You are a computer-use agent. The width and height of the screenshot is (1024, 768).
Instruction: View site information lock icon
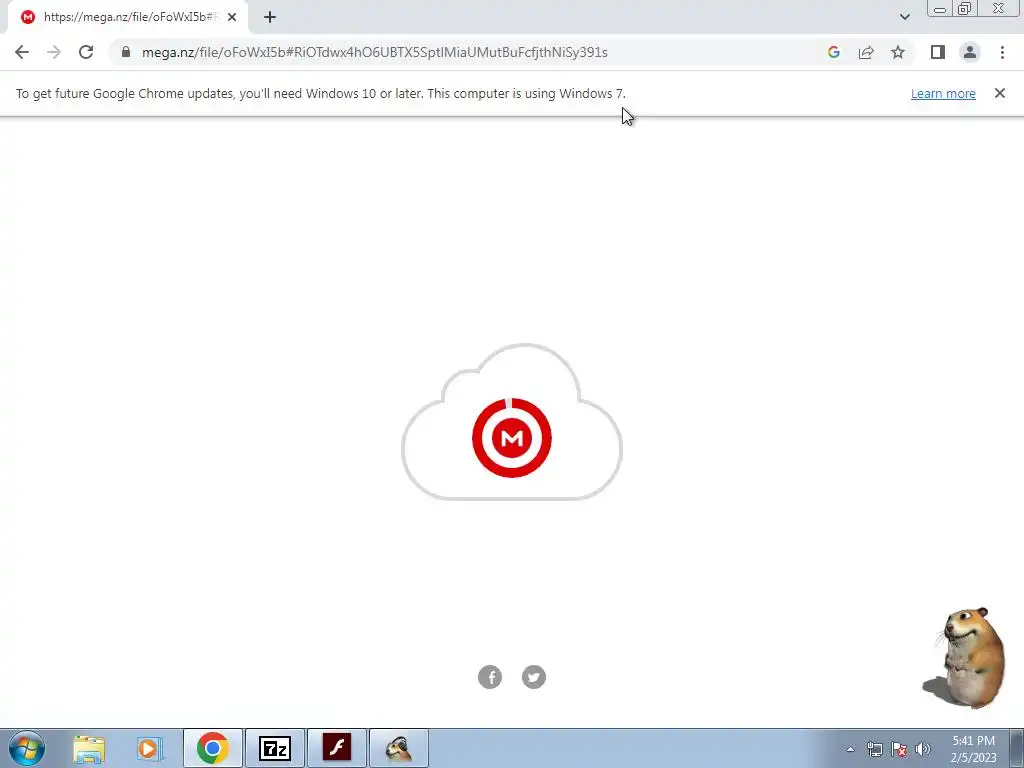[126, 52]
